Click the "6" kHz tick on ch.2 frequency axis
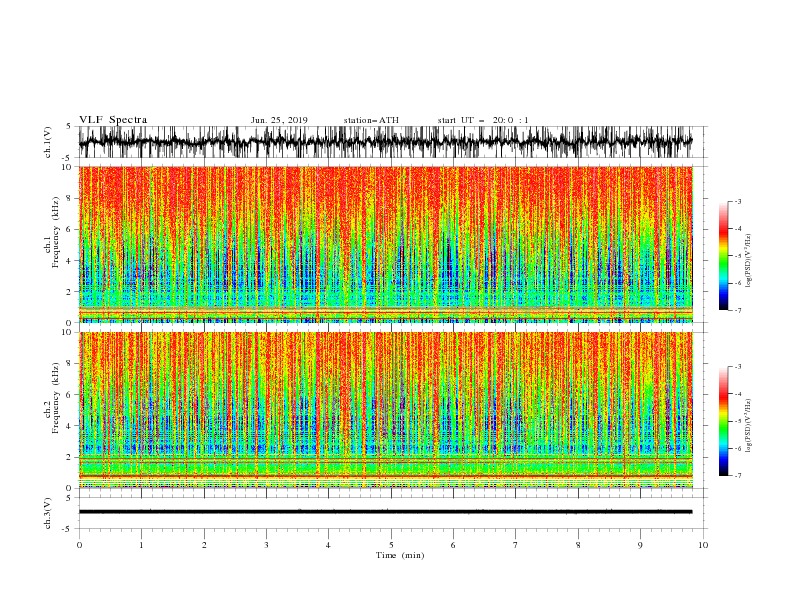Viewport: 792px width, 612px height. (x=69, y=395)
